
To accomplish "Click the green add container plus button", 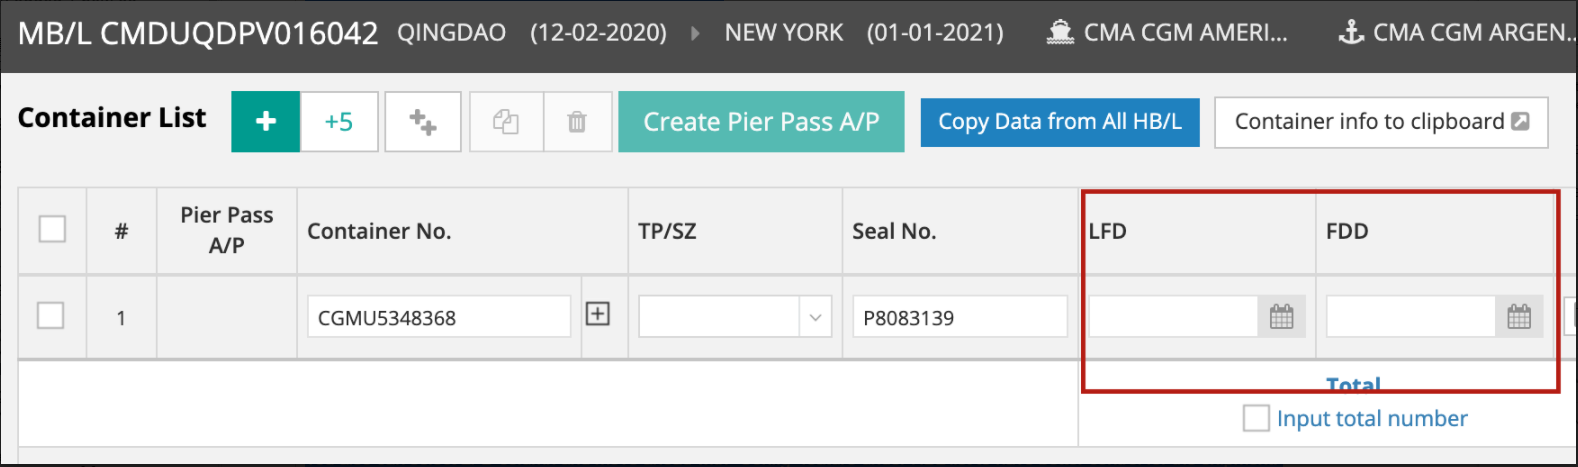I will [265, 122].
